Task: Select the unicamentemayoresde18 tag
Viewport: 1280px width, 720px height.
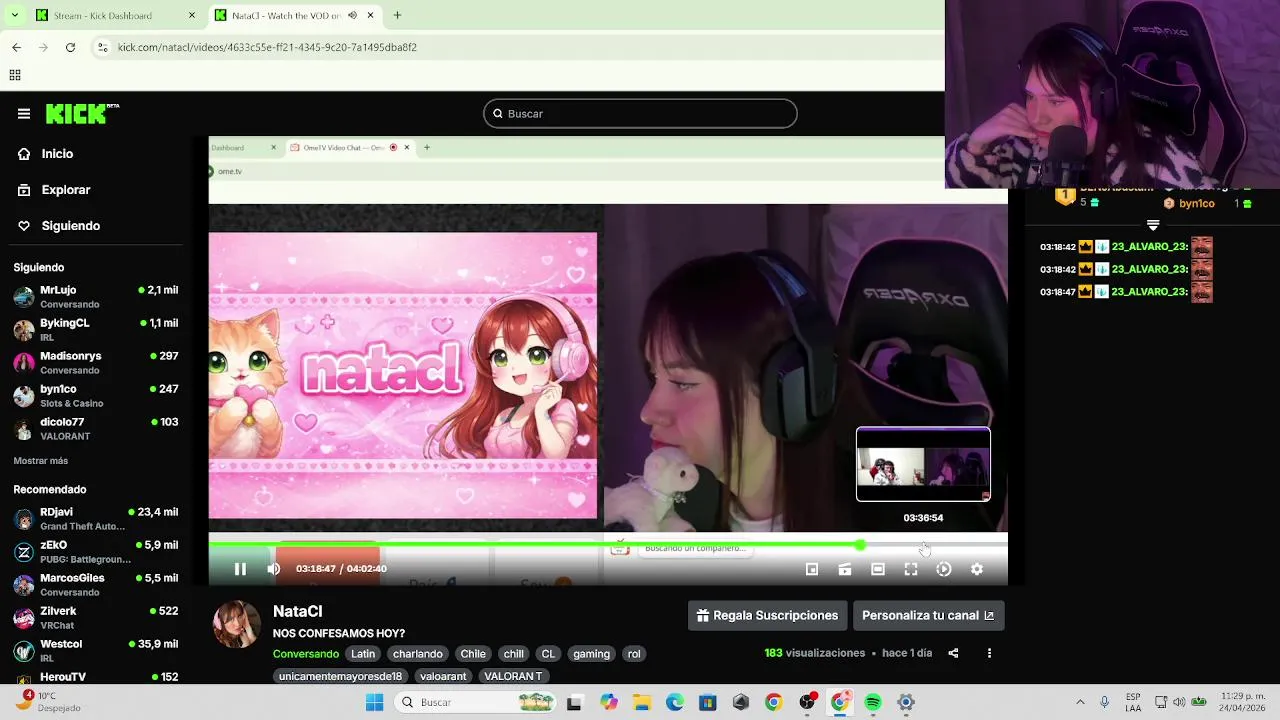Action: (x=340, y=677)
